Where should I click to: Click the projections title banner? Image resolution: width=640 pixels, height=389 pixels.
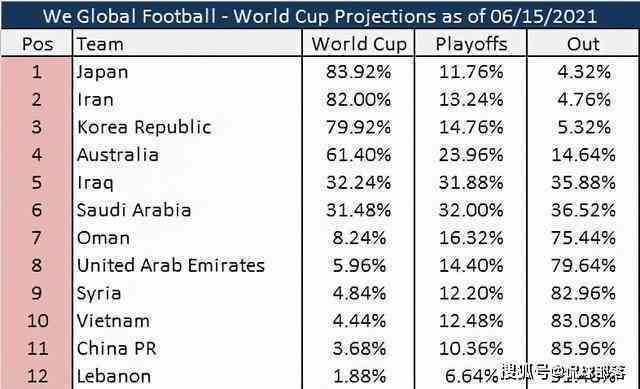coord(320,16)
